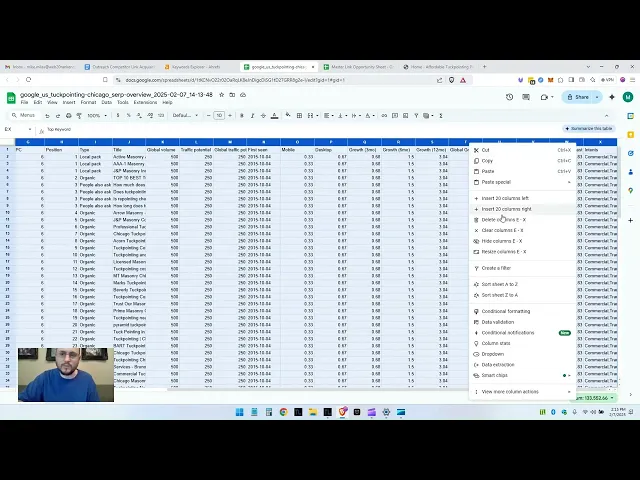
Task: Click the Summarize this table button
Action: 589,129
